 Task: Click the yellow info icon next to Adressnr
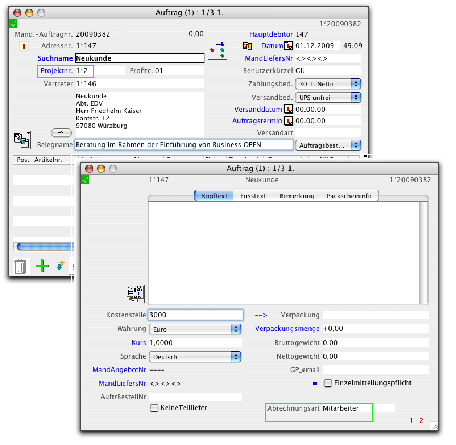(x=24, y=46)
